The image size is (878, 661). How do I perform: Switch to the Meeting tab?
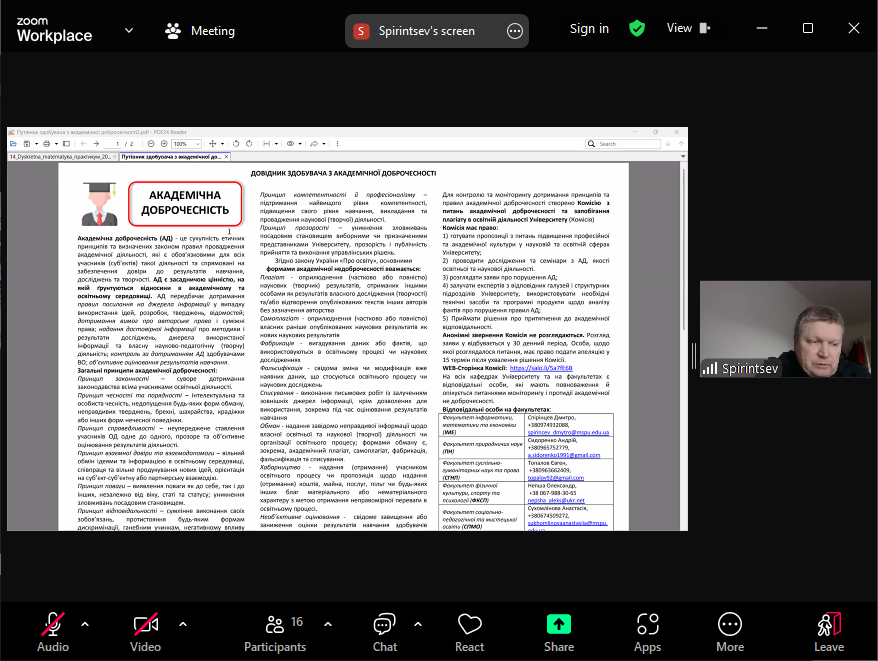pyautogui.click(x=200, y=30)
